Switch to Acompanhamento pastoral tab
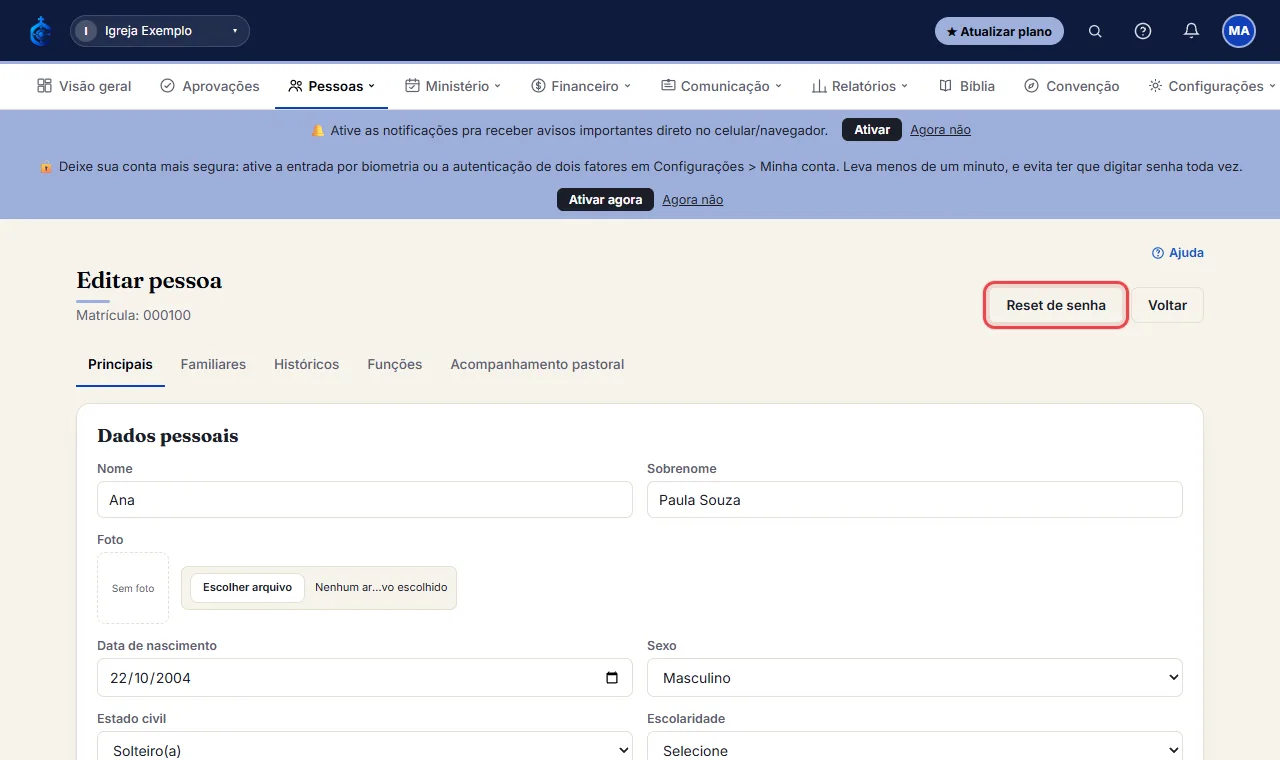The width and height of the screenshot is (1280, 760). [537, 364]
